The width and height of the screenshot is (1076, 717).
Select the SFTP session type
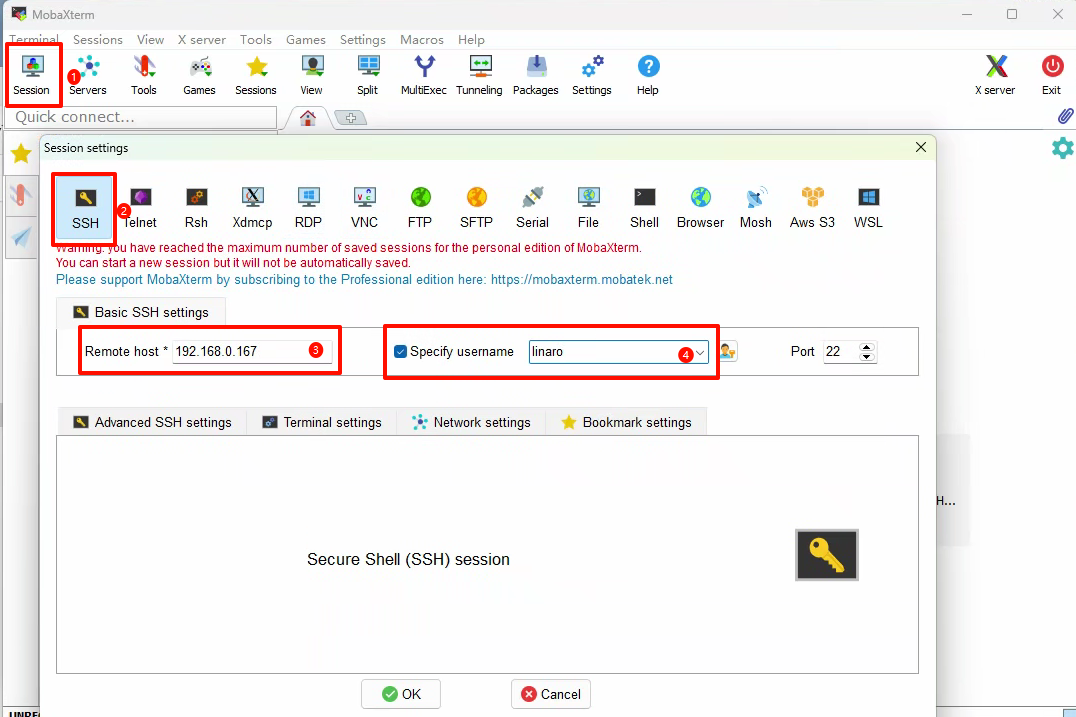click(x=476, y=208)
